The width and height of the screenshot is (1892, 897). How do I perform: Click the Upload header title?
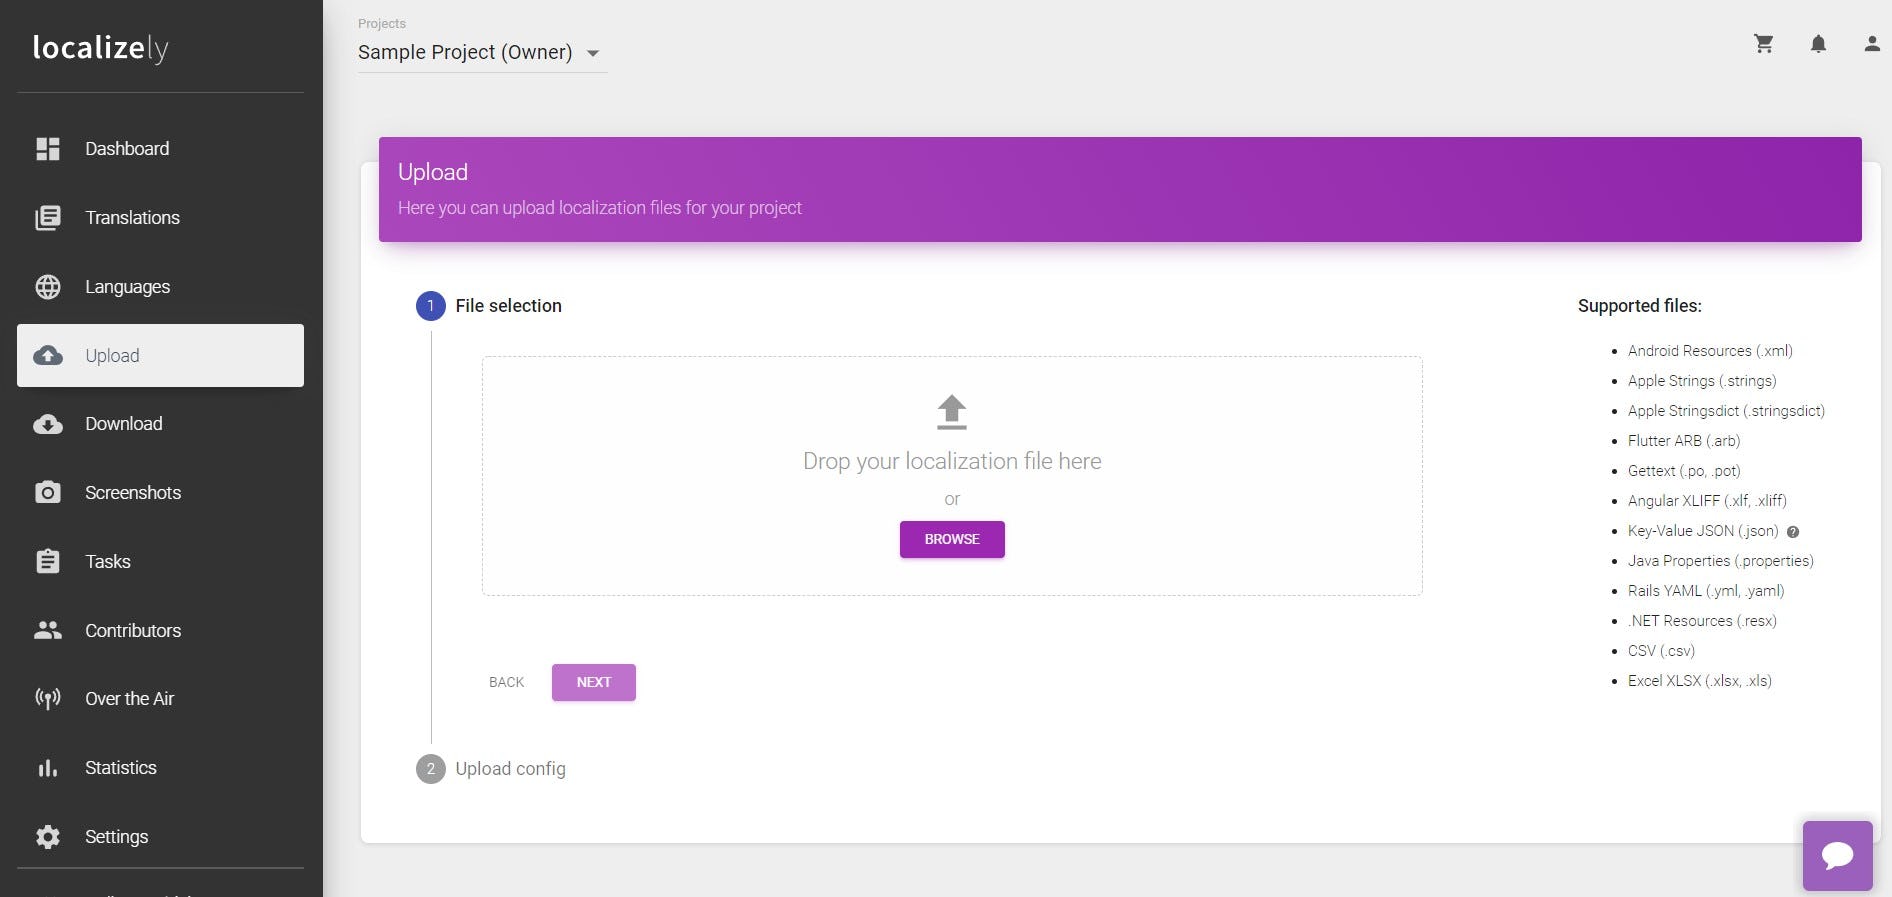(433, 172)
